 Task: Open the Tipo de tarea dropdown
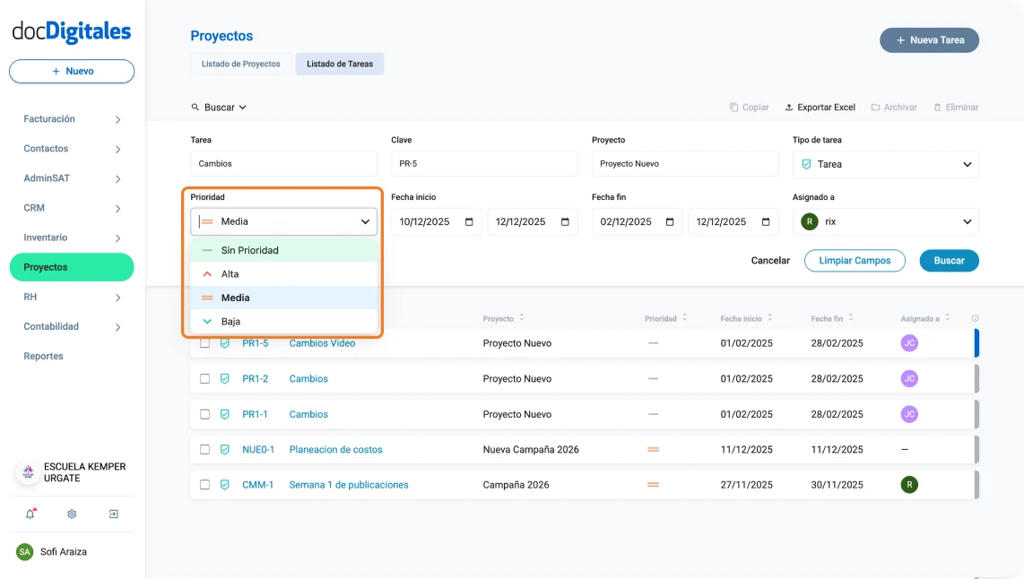885,164
